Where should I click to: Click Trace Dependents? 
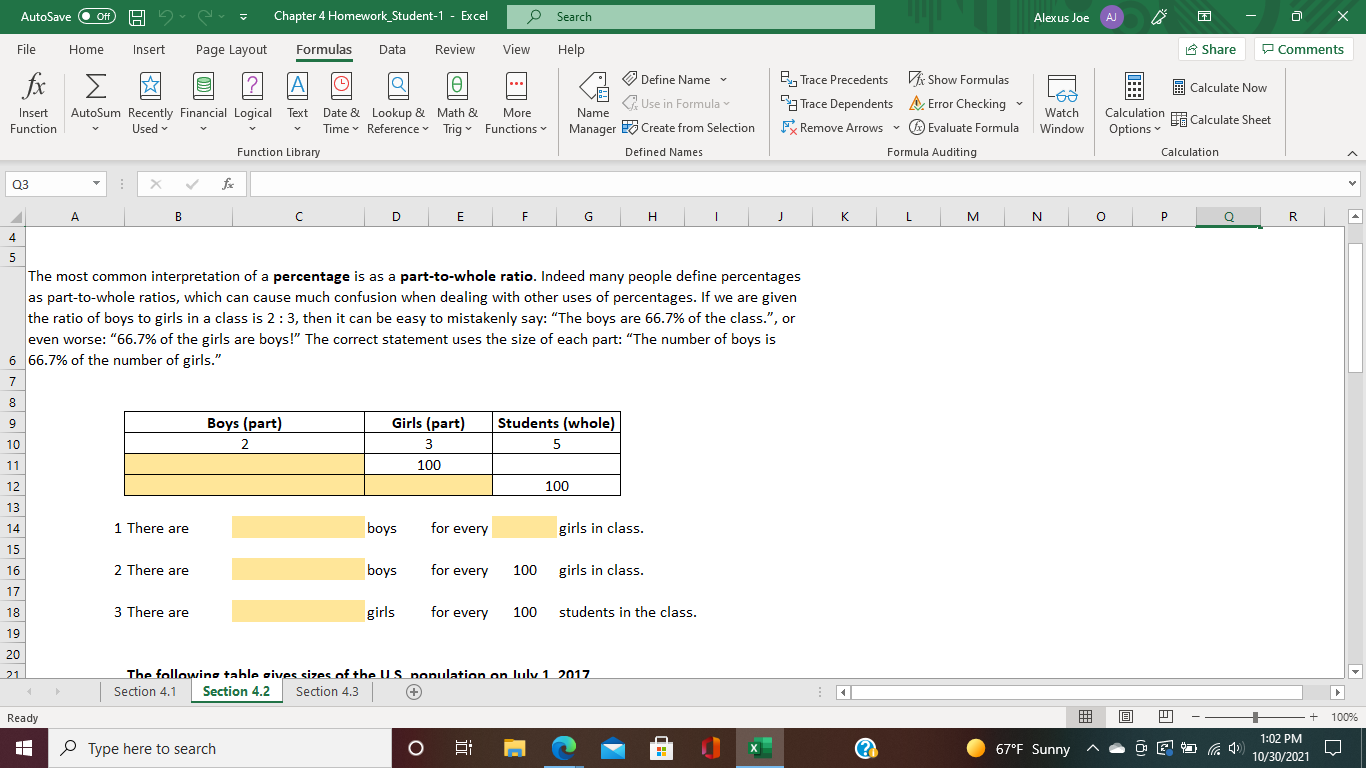pyautogui.click(x=837, y=103)
